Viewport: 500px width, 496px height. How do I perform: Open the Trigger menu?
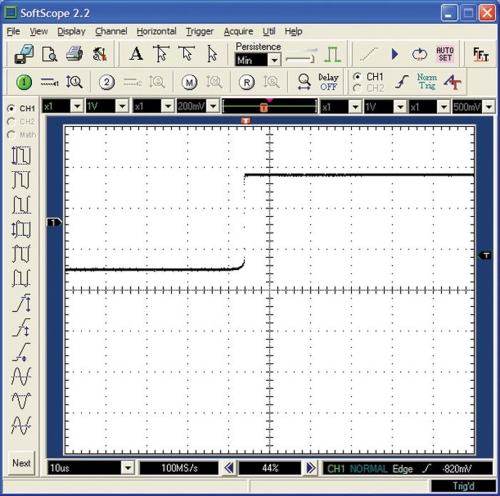(x=199, y=31)
